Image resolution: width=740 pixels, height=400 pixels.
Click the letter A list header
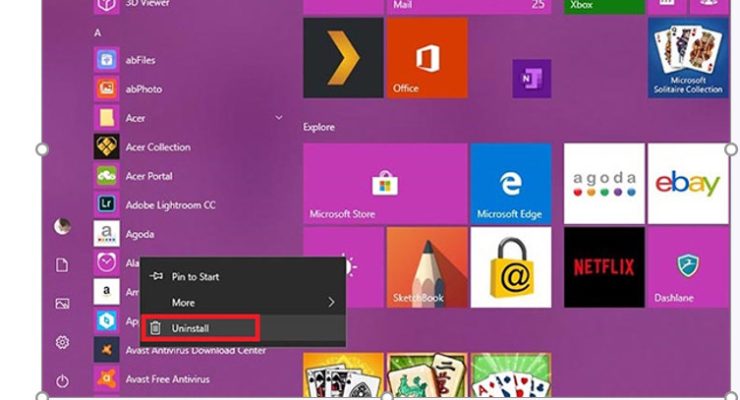(98, 33)
